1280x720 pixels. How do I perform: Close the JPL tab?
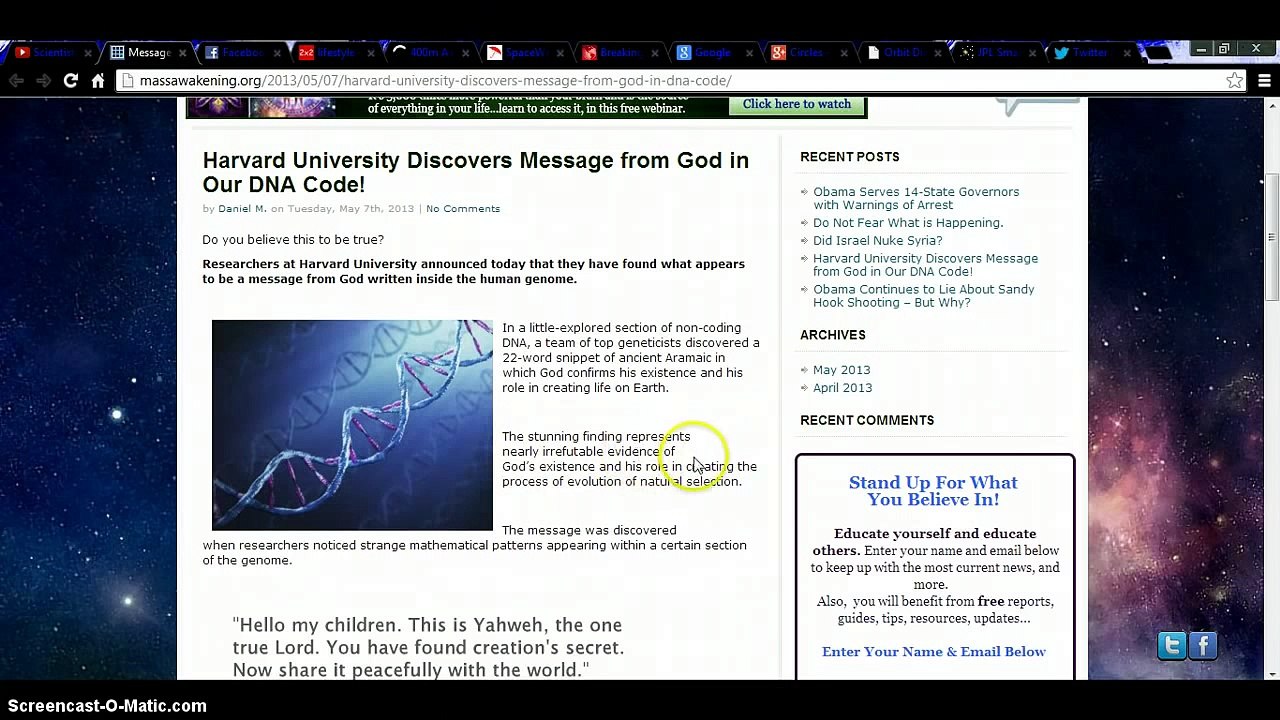tap(1033, 53)
